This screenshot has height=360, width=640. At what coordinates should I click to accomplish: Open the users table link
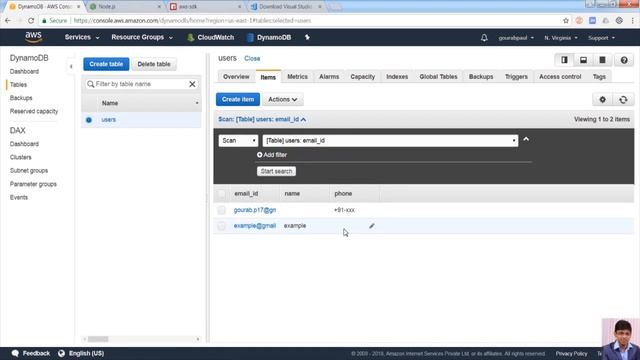(109, 120)
